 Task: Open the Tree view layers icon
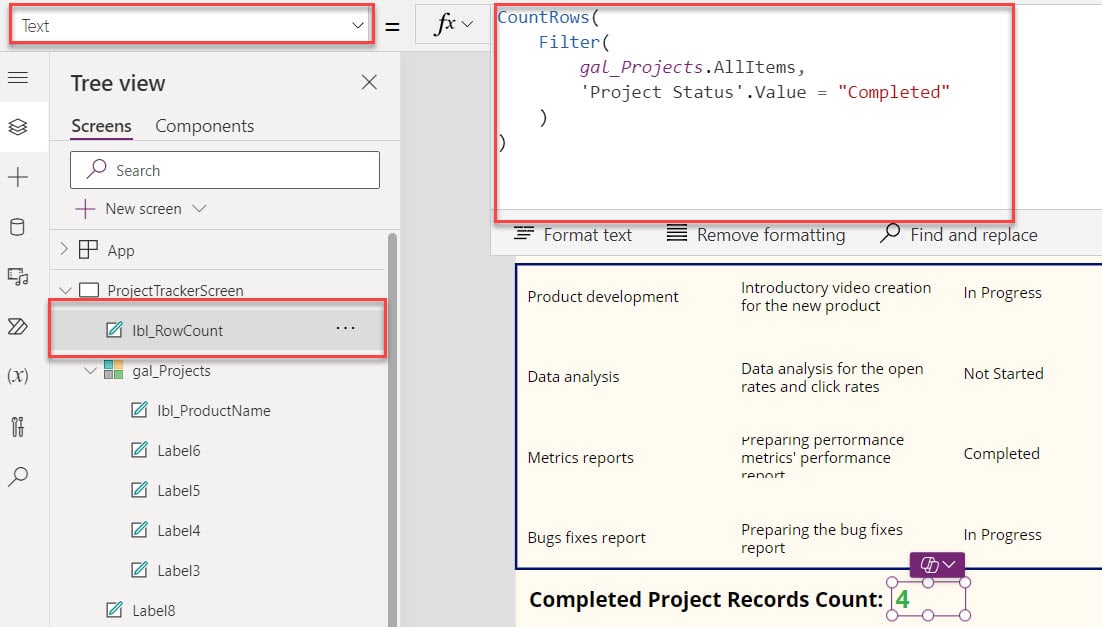click(x=18, y=127)
